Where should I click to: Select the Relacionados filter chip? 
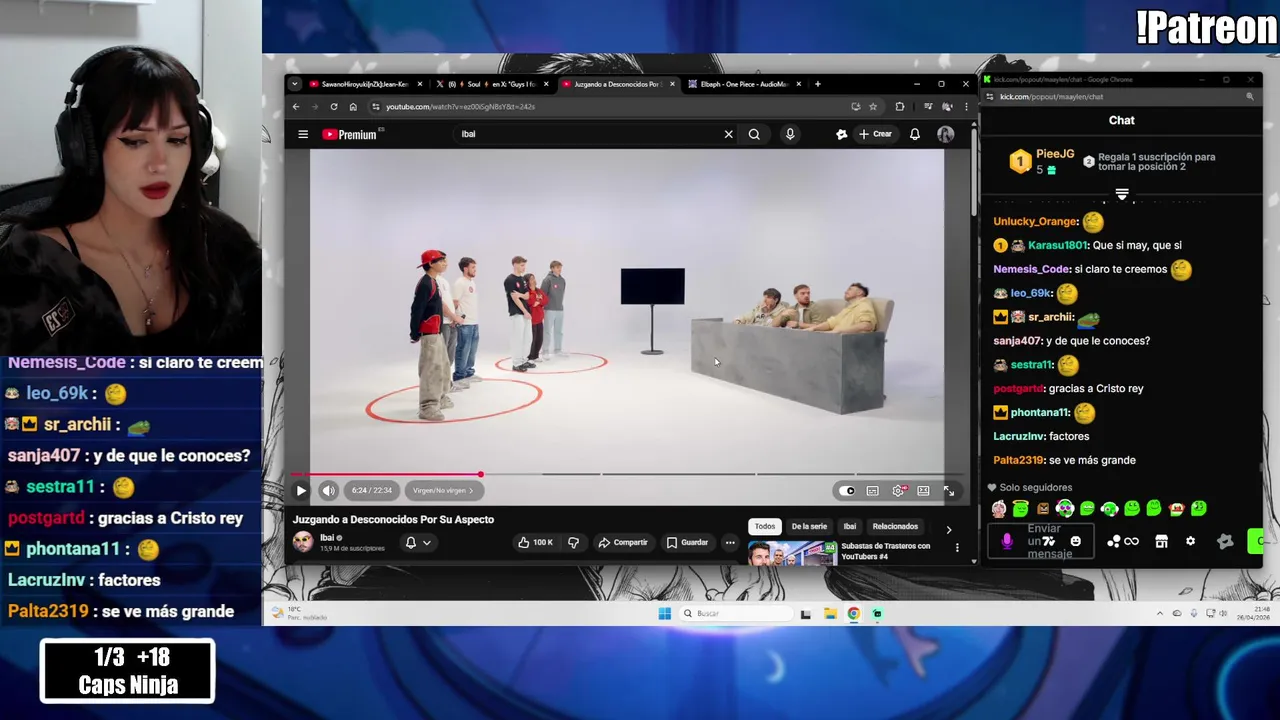[x=895, y=526]
